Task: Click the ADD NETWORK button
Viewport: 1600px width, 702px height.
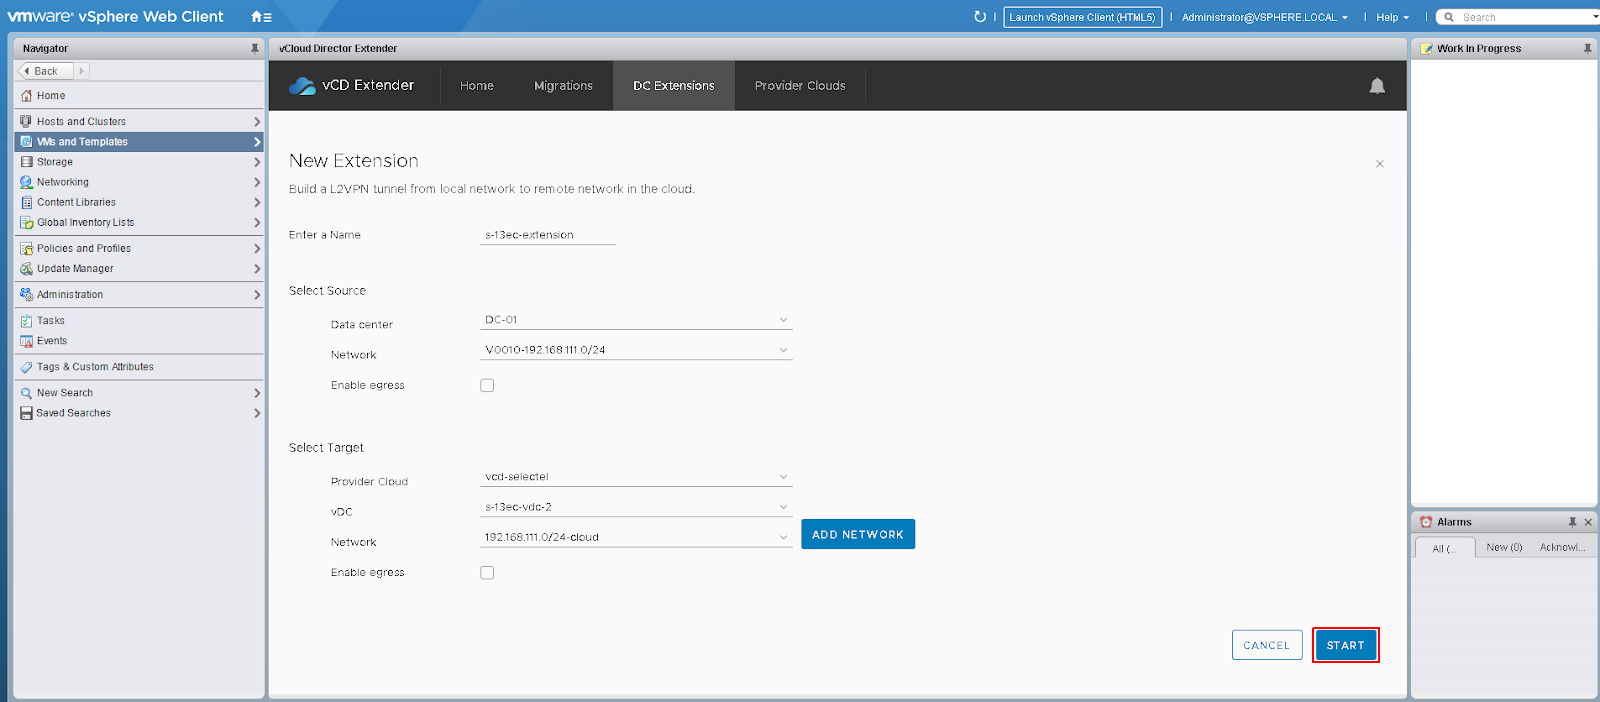Action: click(x=858, y=534)
